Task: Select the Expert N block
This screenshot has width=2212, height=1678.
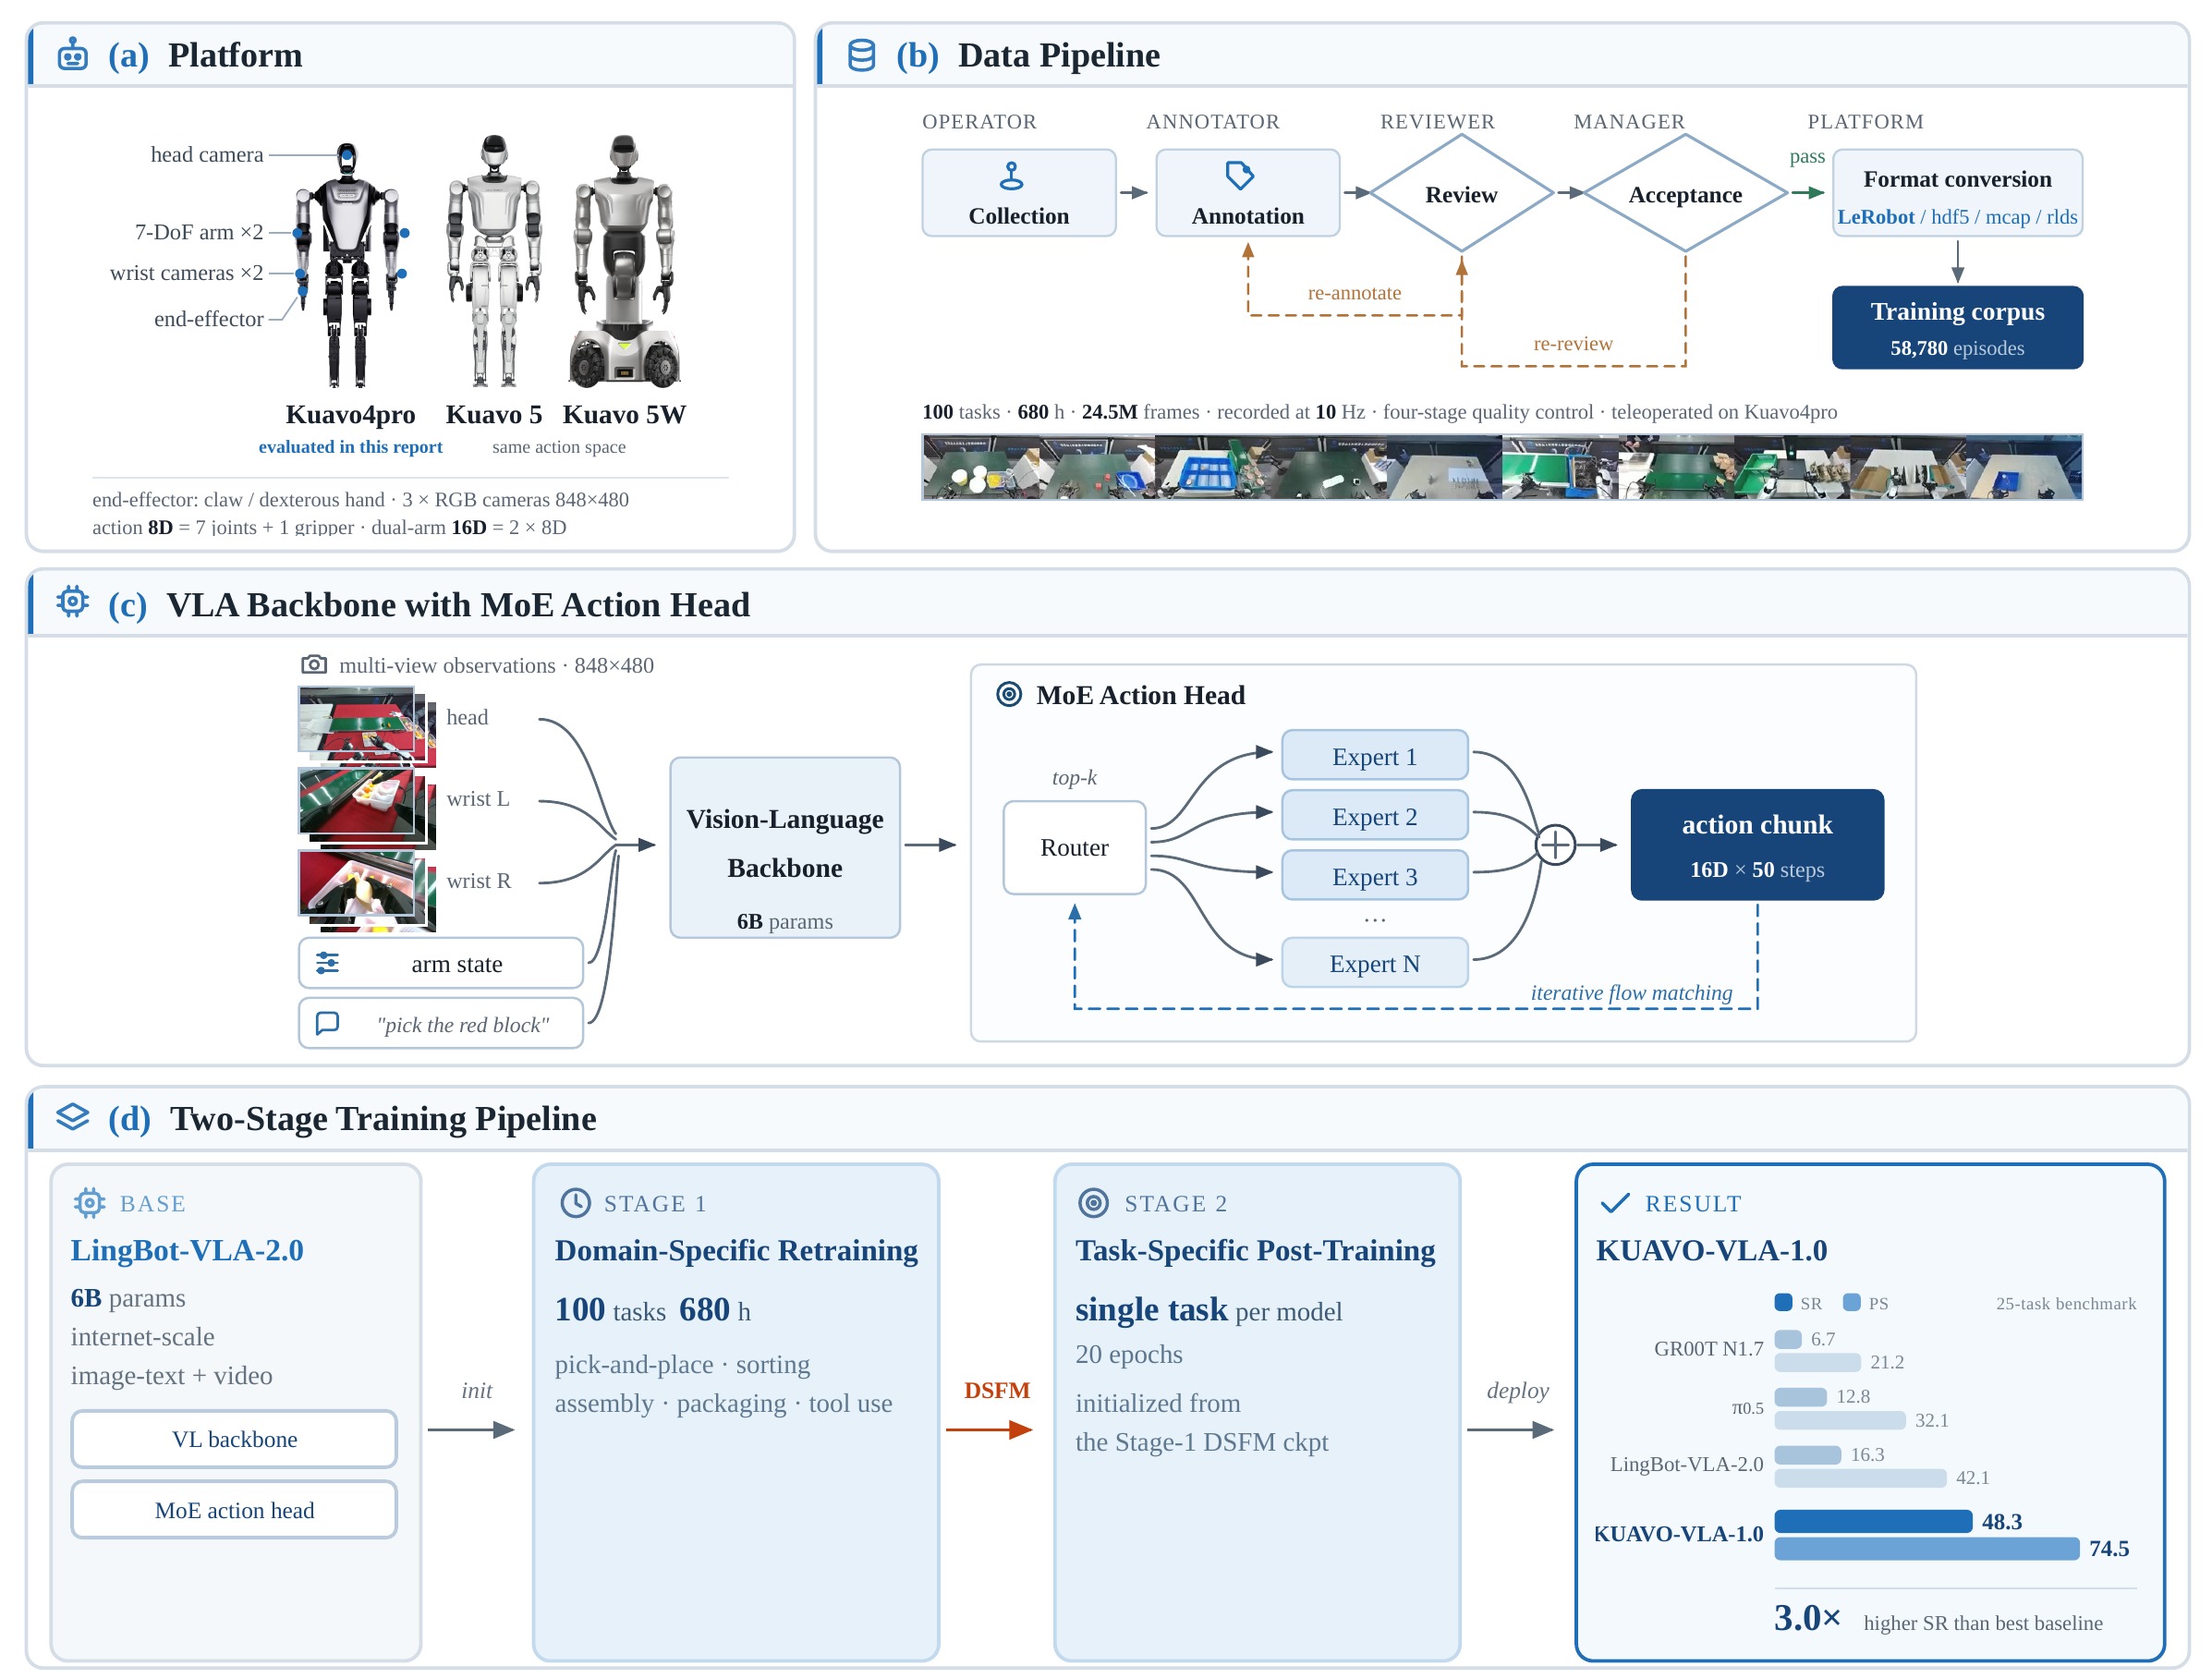Action: (1374, 962)
